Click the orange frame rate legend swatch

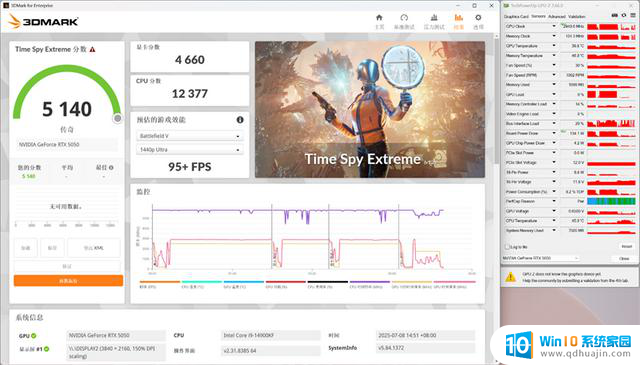coord(160,282)
